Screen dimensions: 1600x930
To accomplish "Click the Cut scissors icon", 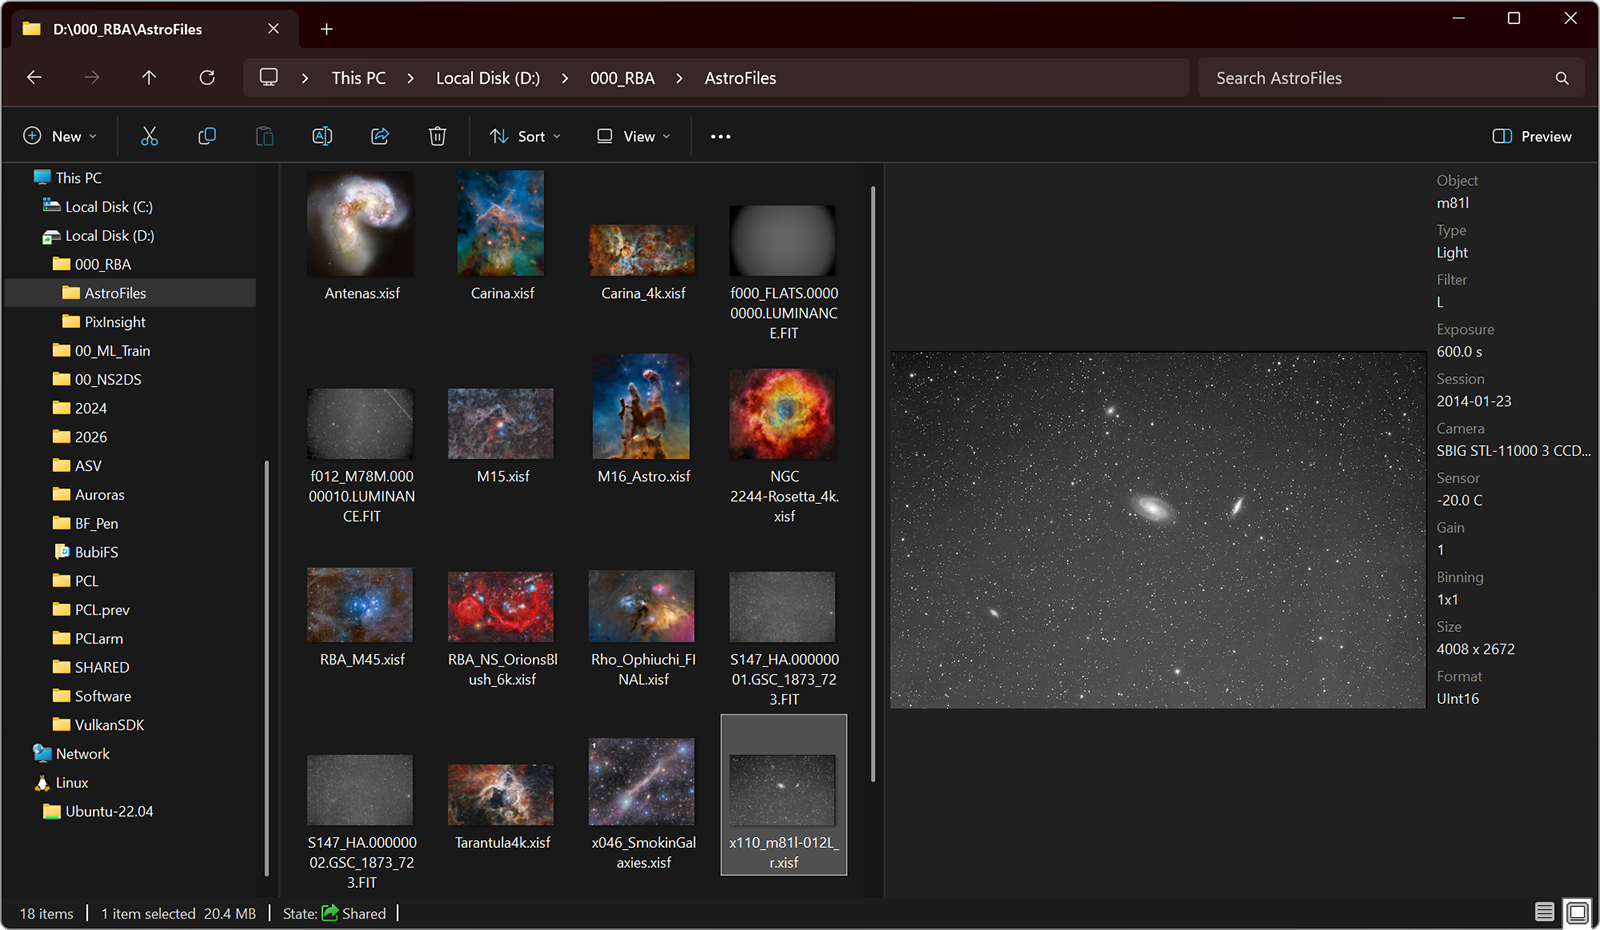I will click(149, 136).
